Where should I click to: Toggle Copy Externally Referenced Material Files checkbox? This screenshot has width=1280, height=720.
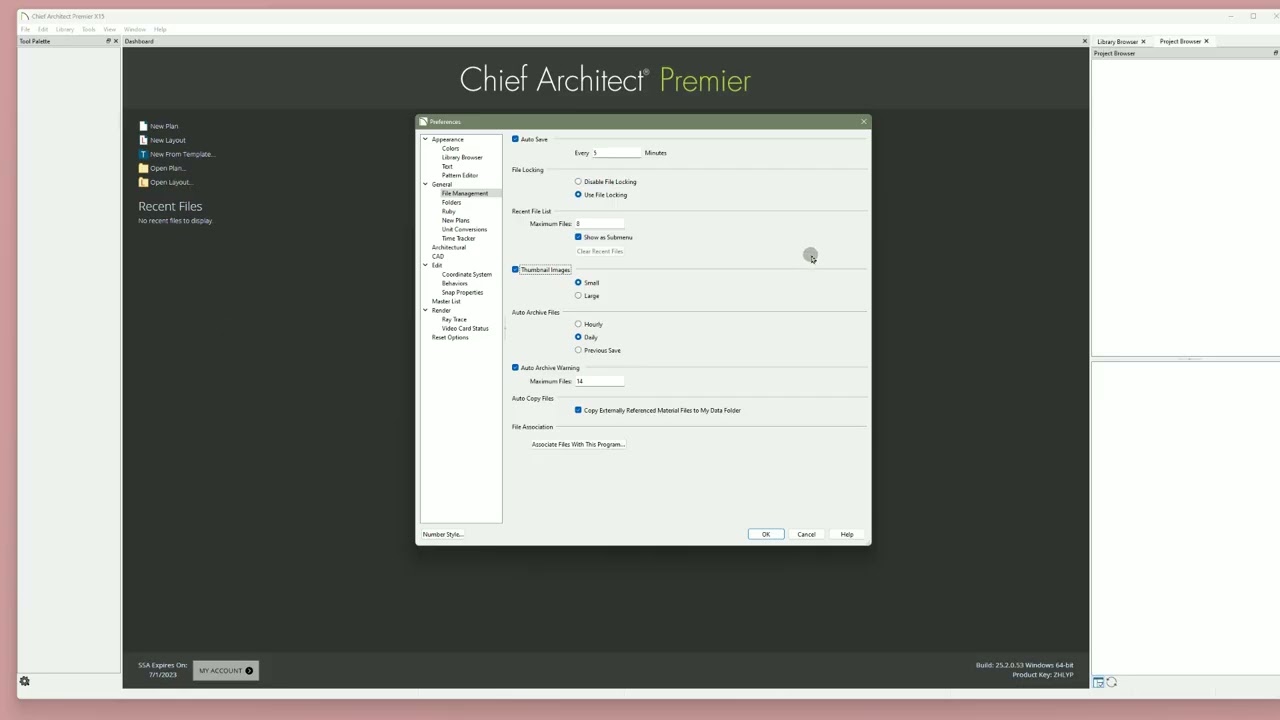(x=578, y=410)
